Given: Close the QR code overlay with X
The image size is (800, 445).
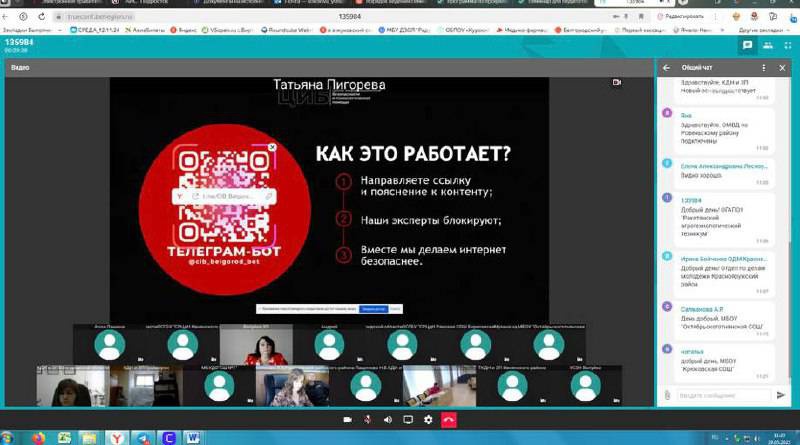Looking at the screenshot, I should [272, 147].
